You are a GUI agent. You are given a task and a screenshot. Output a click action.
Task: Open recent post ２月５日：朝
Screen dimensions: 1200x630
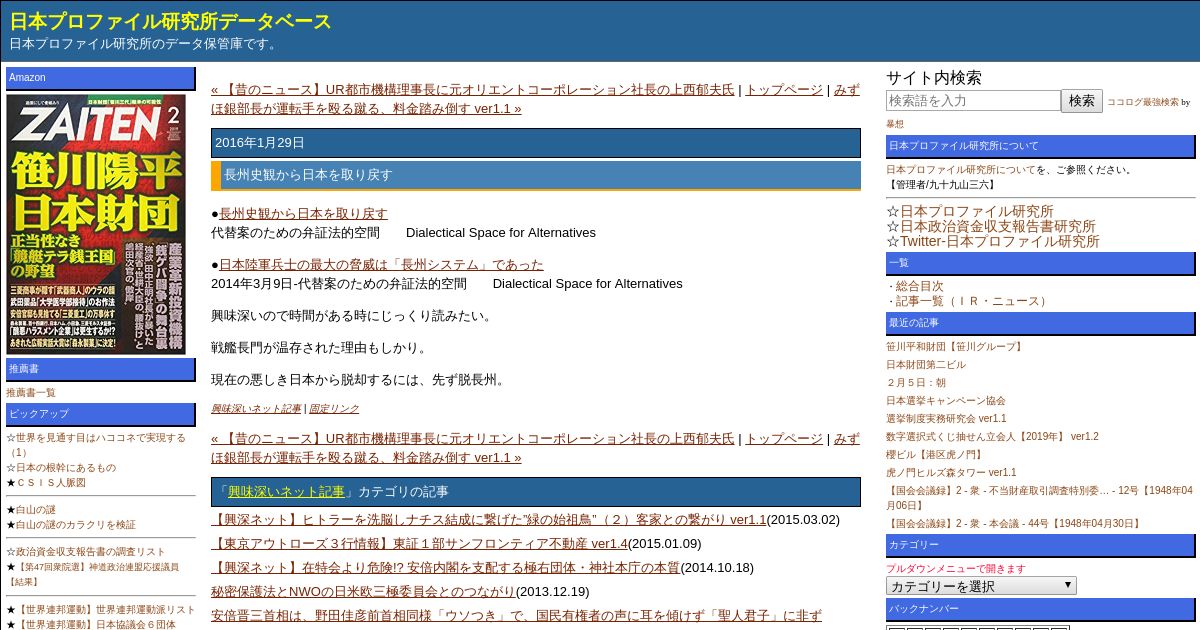coord(916,382)
